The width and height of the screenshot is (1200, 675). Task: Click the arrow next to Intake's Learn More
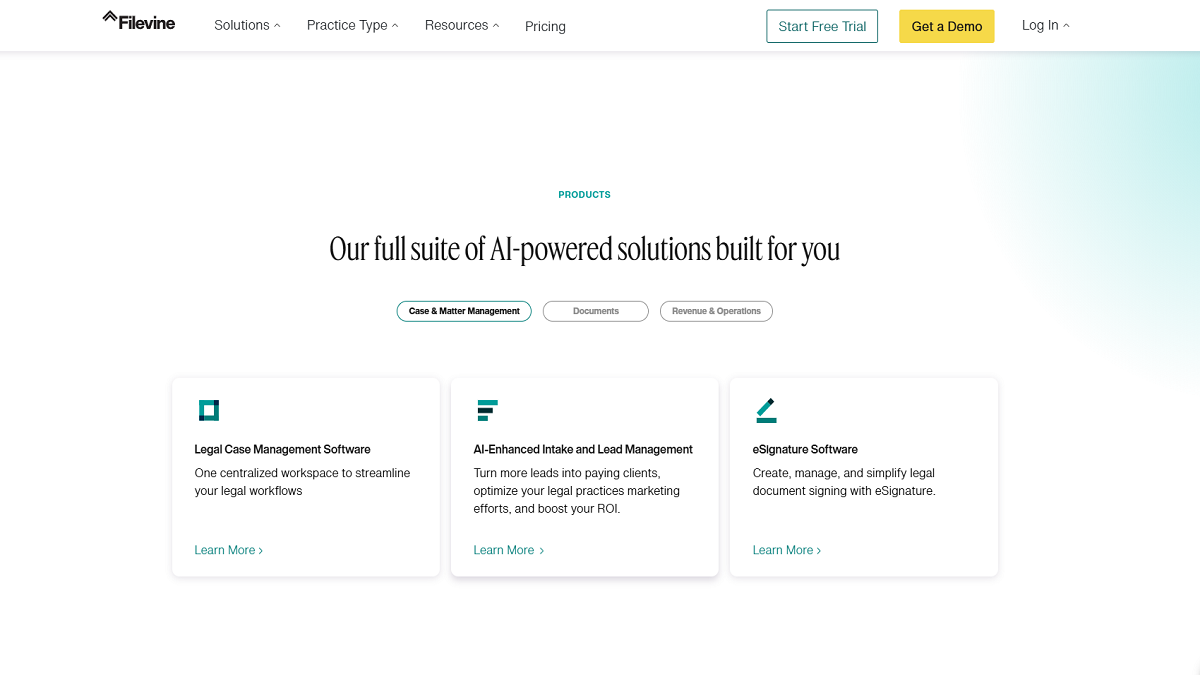pyautogui.click(x=541, y=550)
